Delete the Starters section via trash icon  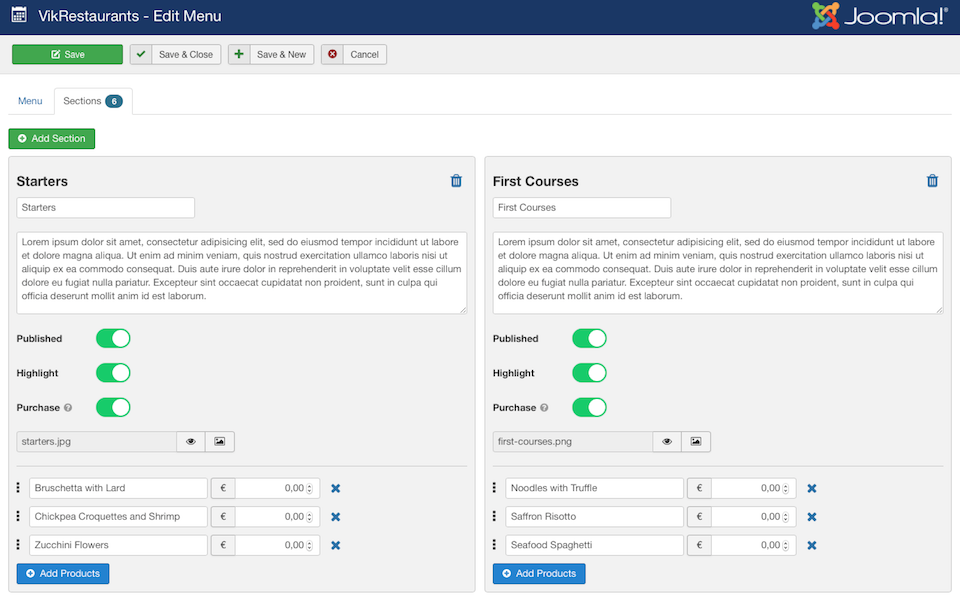point(456,181)
